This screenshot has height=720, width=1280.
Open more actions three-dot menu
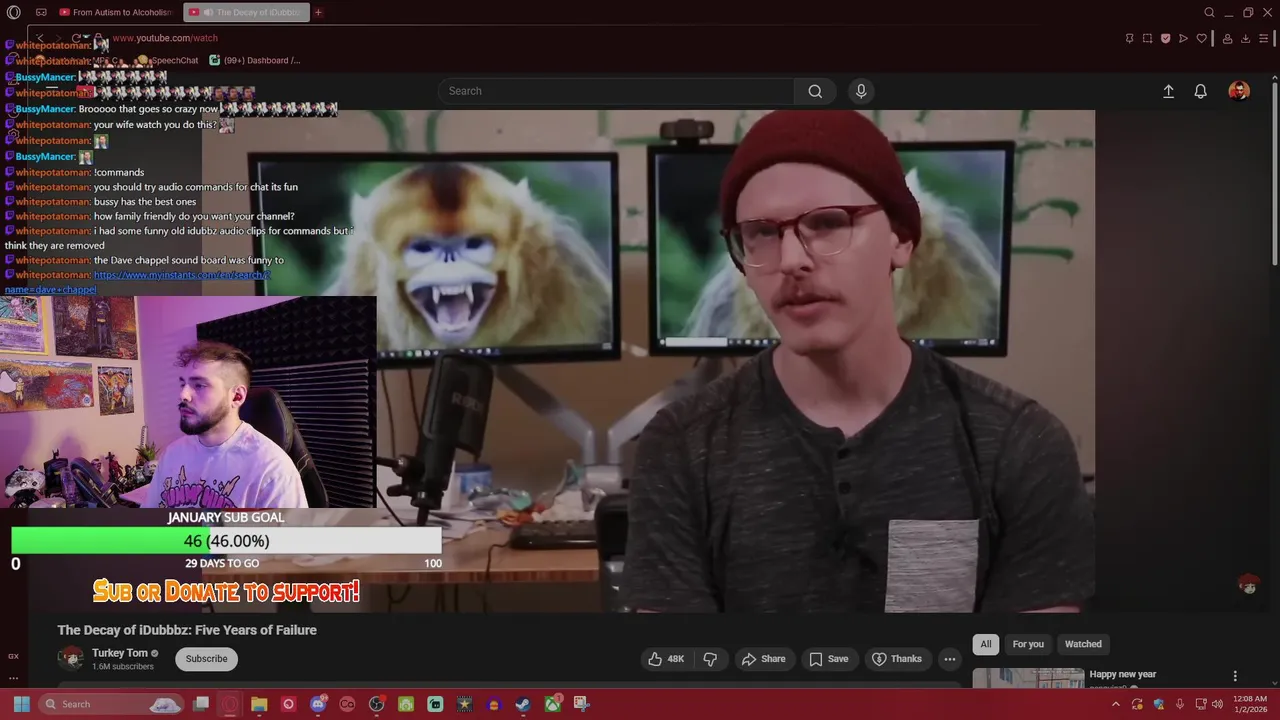click(950, 659)
